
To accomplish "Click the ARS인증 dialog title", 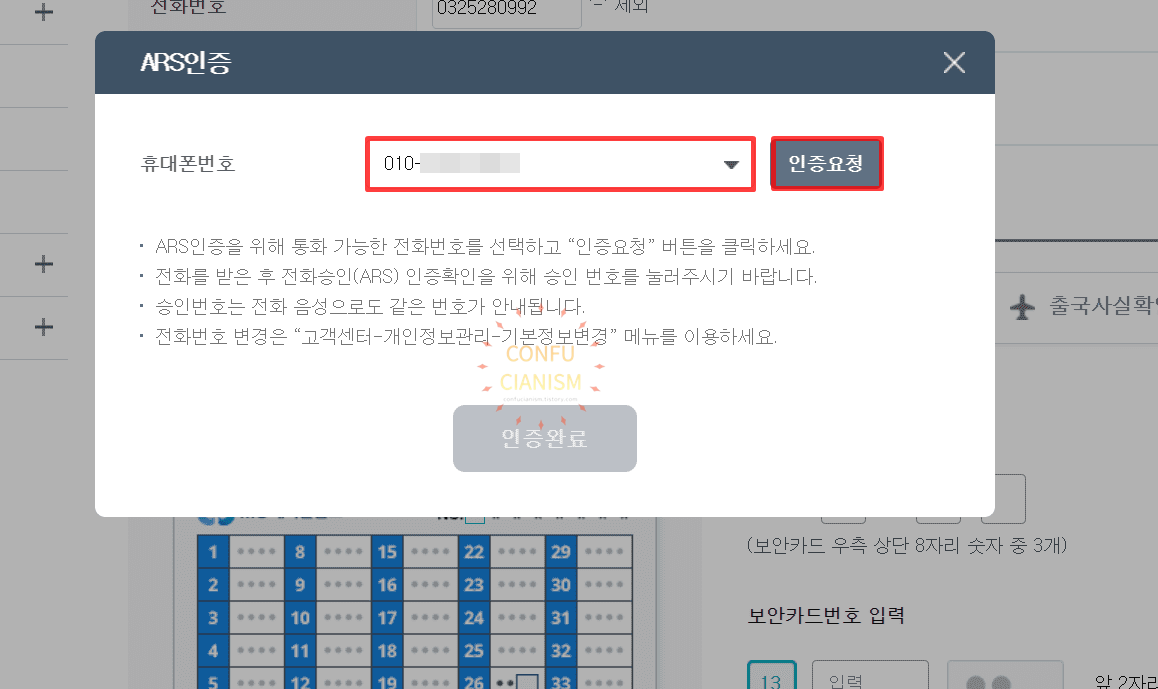I will (186, 63).
